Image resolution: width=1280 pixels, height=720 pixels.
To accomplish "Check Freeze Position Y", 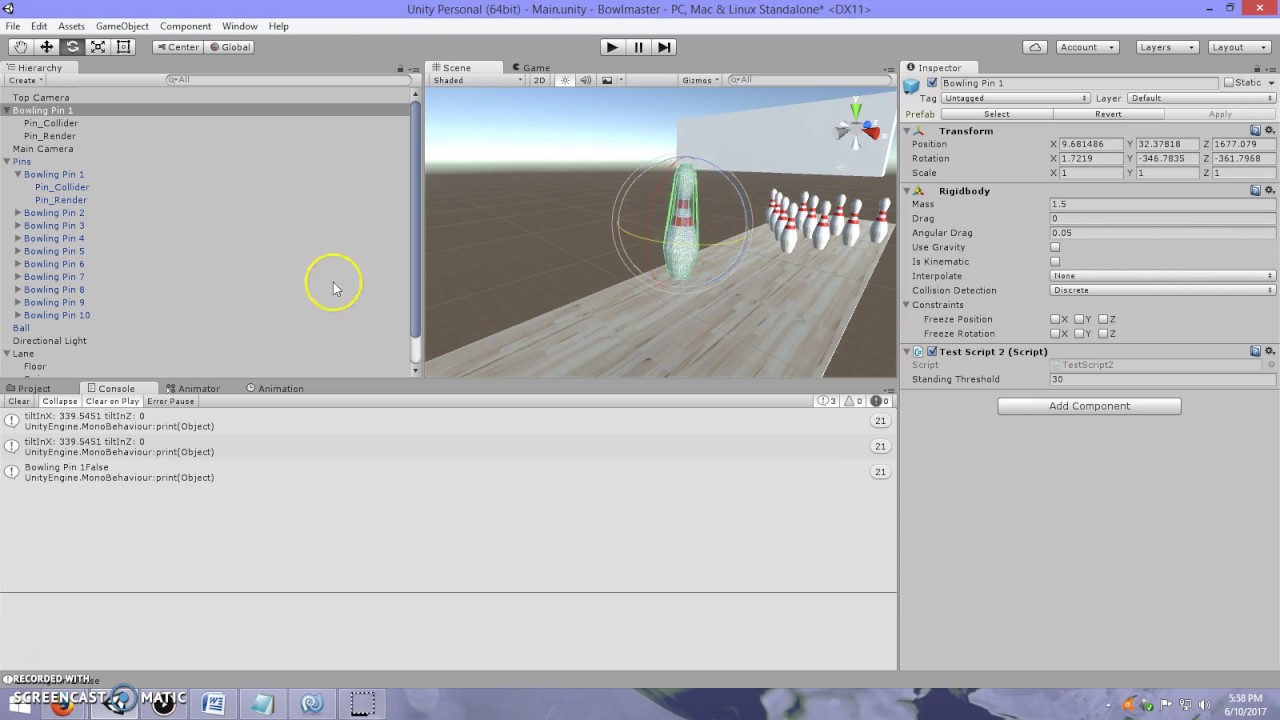I will 1079,319.
